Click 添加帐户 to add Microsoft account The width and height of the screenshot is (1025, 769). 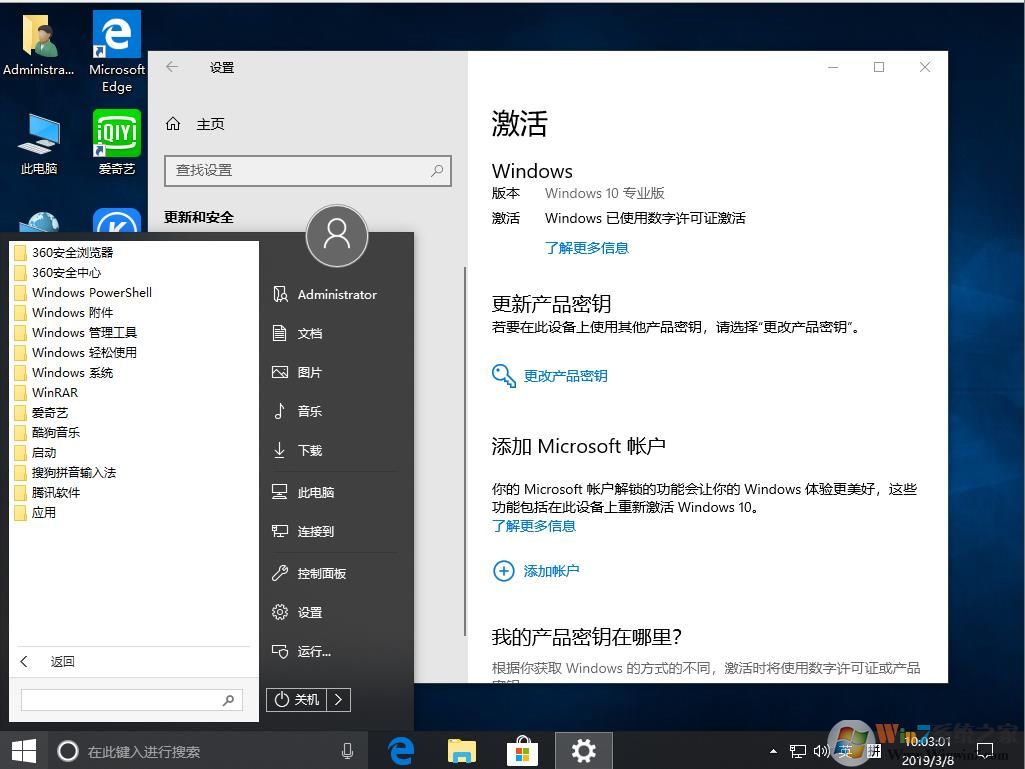pyautogui.click(x=551, y=571)
